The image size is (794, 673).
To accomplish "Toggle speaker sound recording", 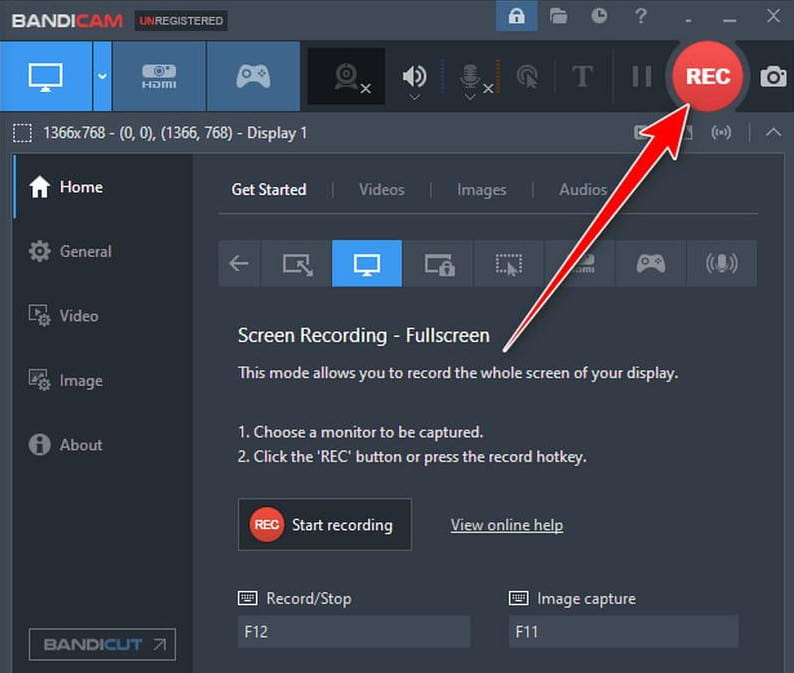I will [414, 76].
